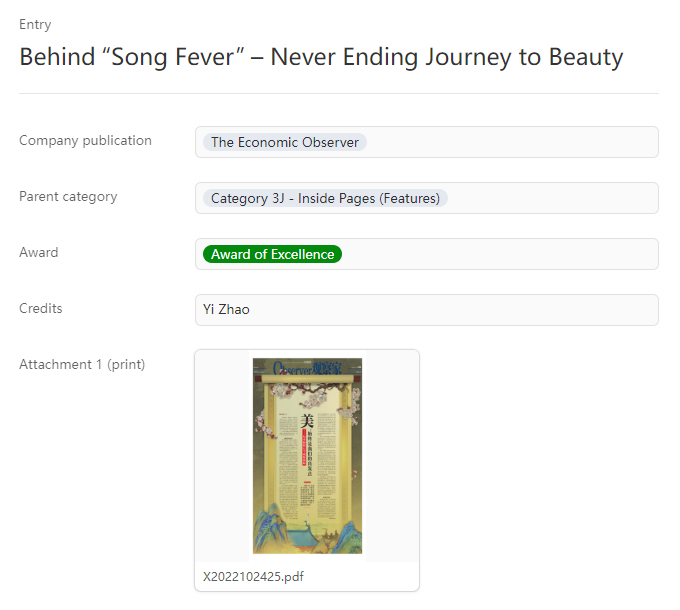Click the Attachment 1 (print) label
This screenshot has height=610, width=680.
pyautogui.click(x=82, y=364)
